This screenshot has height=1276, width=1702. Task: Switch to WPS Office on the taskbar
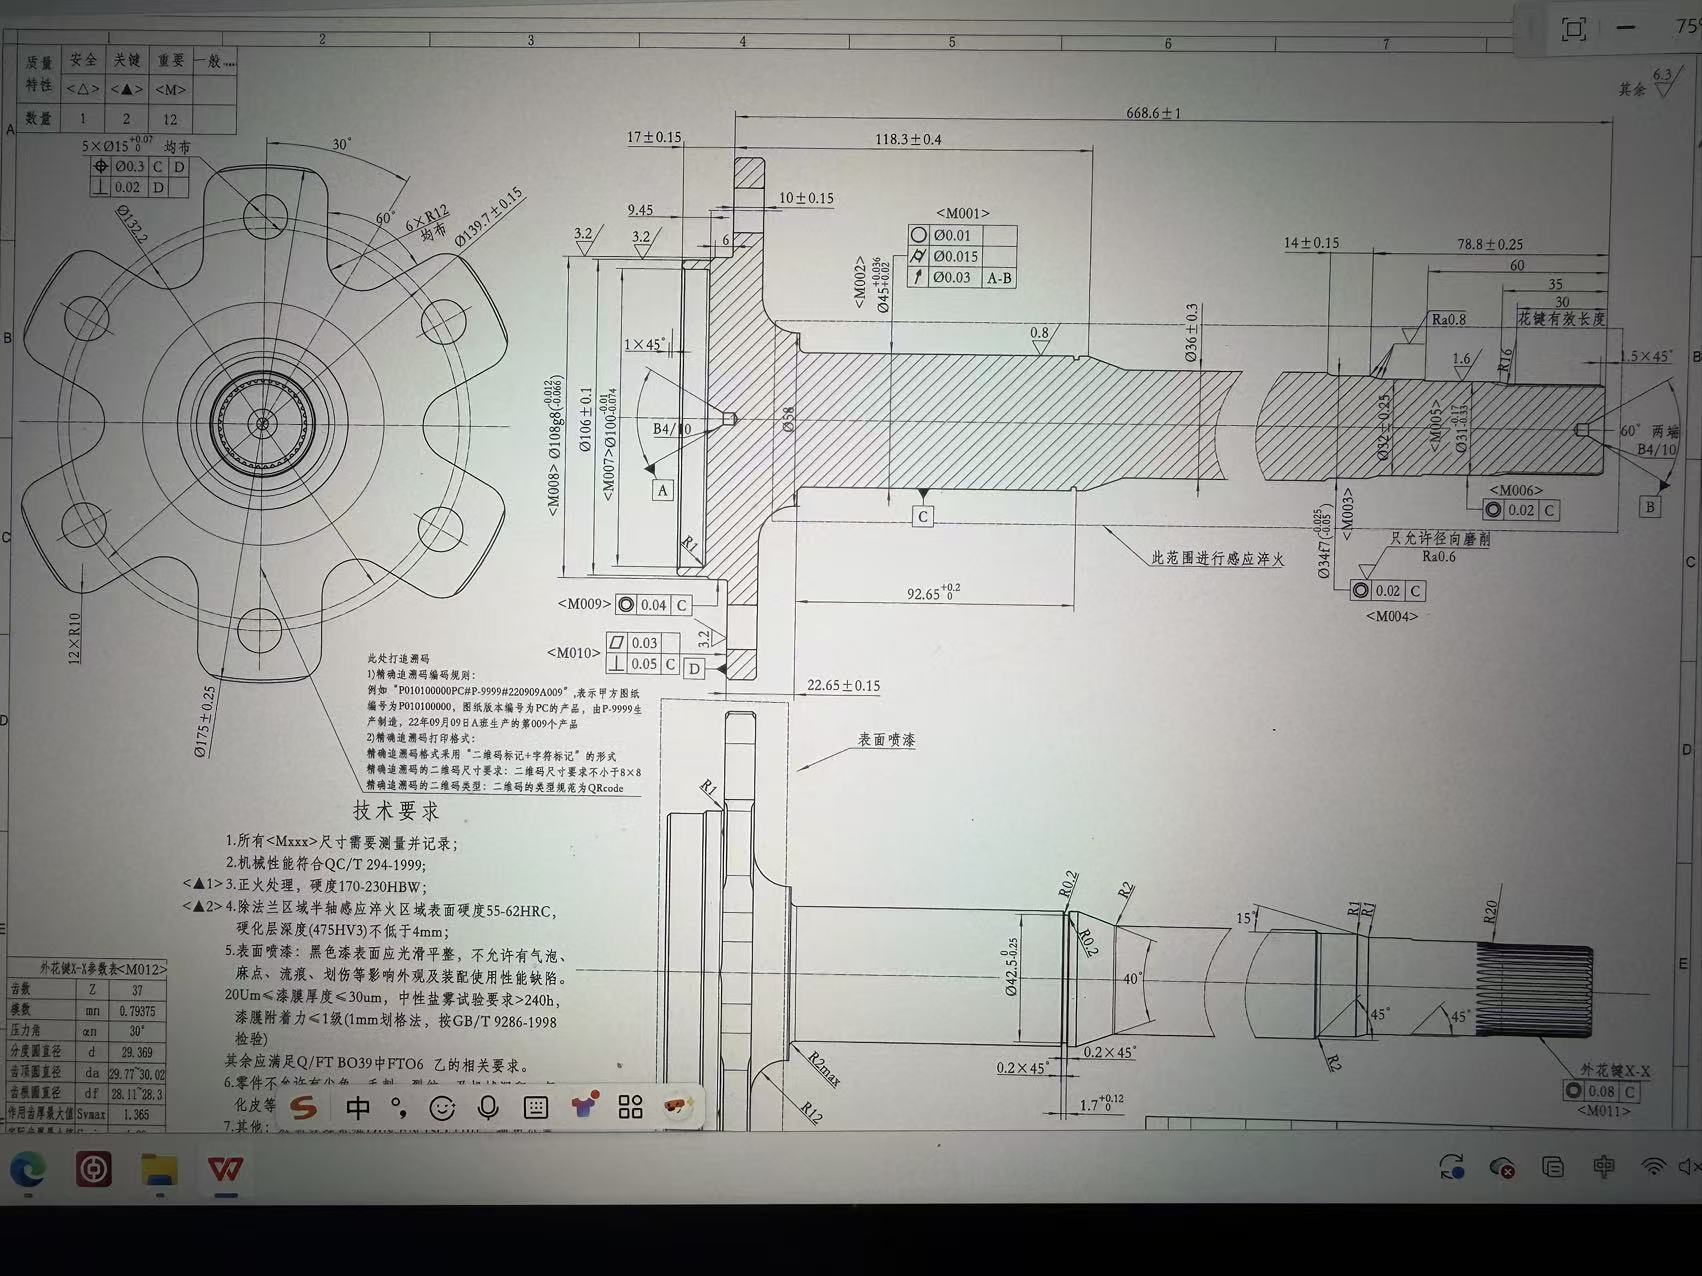[x=225, y=1169]
